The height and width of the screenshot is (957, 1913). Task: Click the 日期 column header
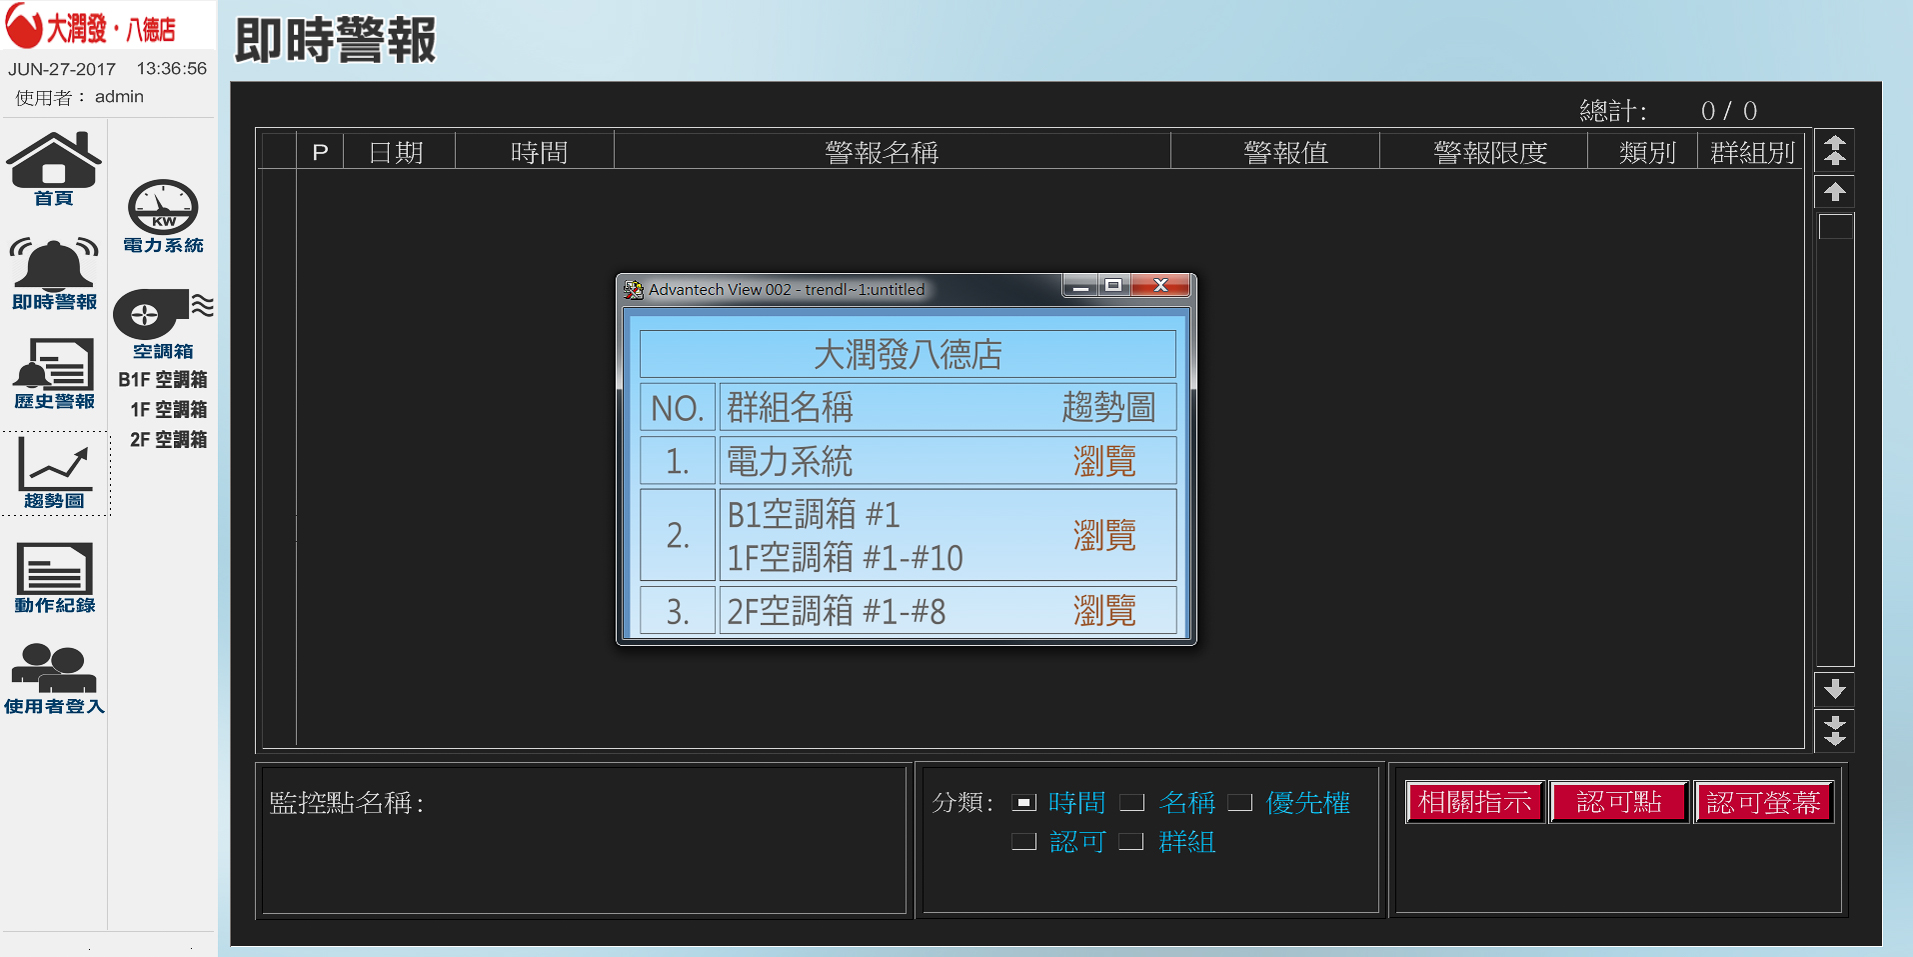397,152
